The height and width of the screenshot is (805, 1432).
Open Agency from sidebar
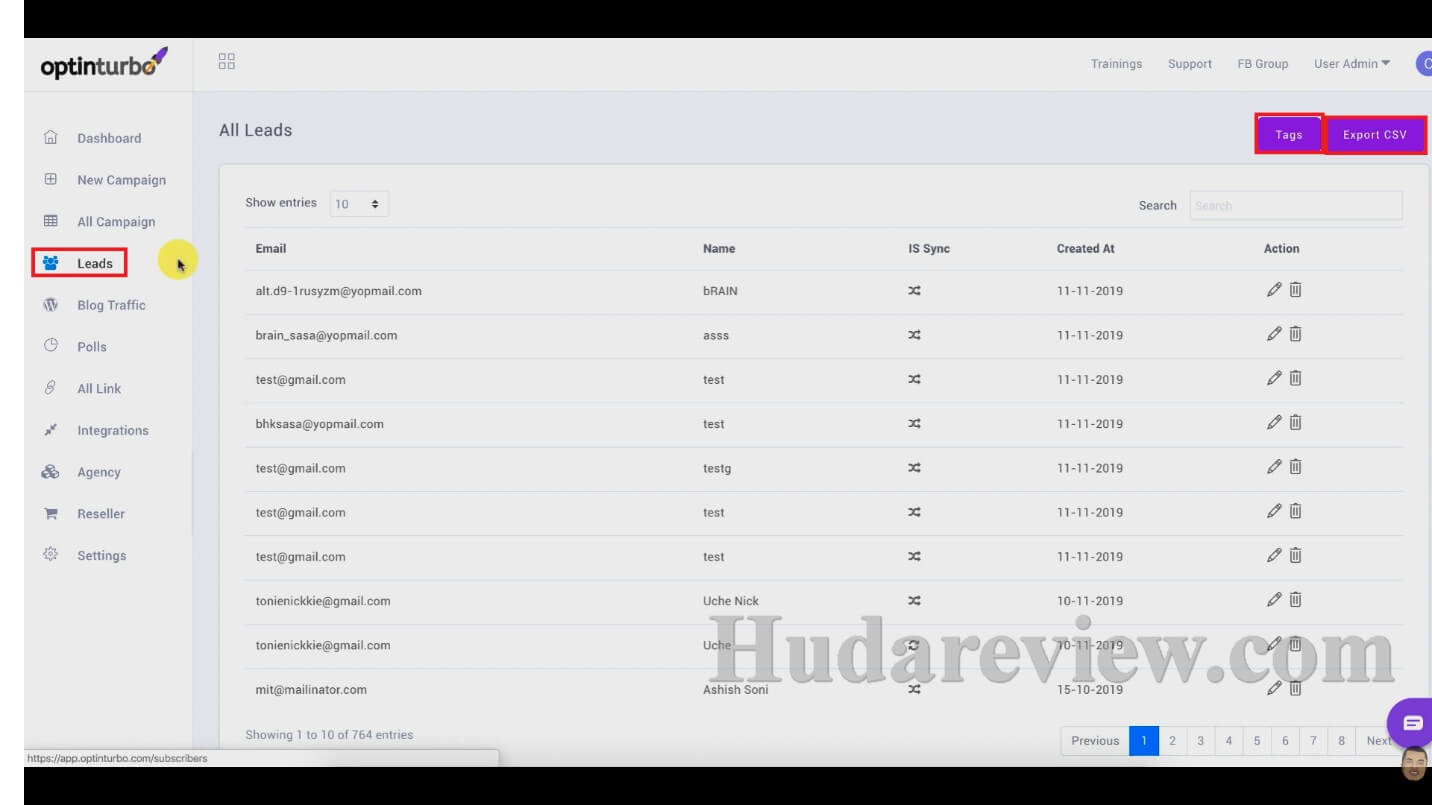coord(99,472)
